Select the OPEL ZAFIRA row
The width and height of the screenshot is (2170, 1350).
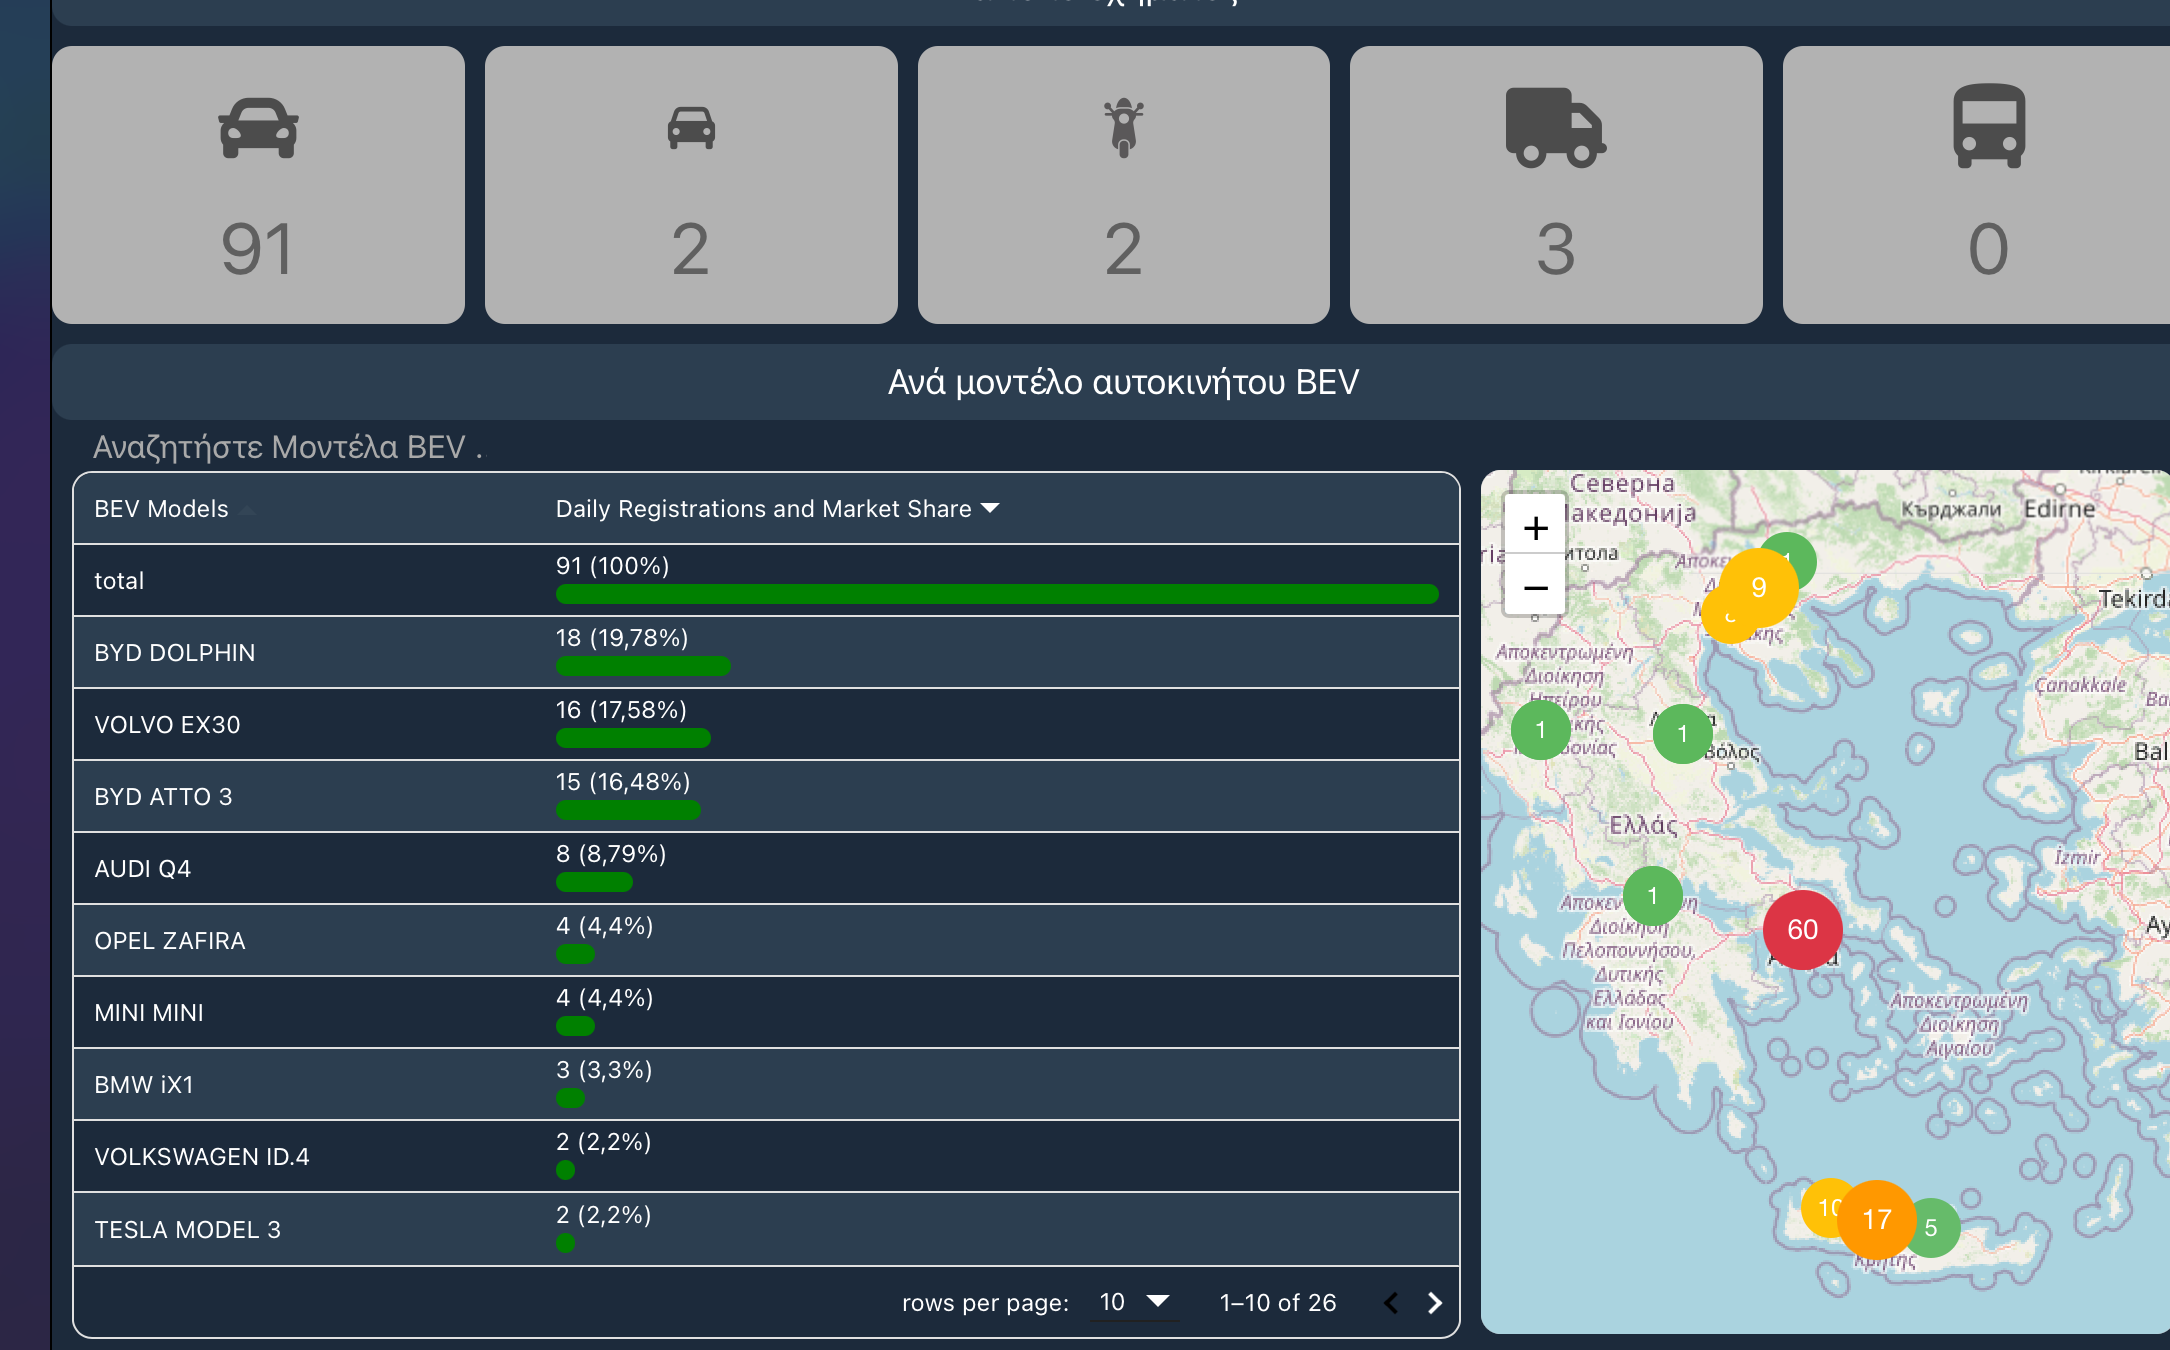[766, 940]
